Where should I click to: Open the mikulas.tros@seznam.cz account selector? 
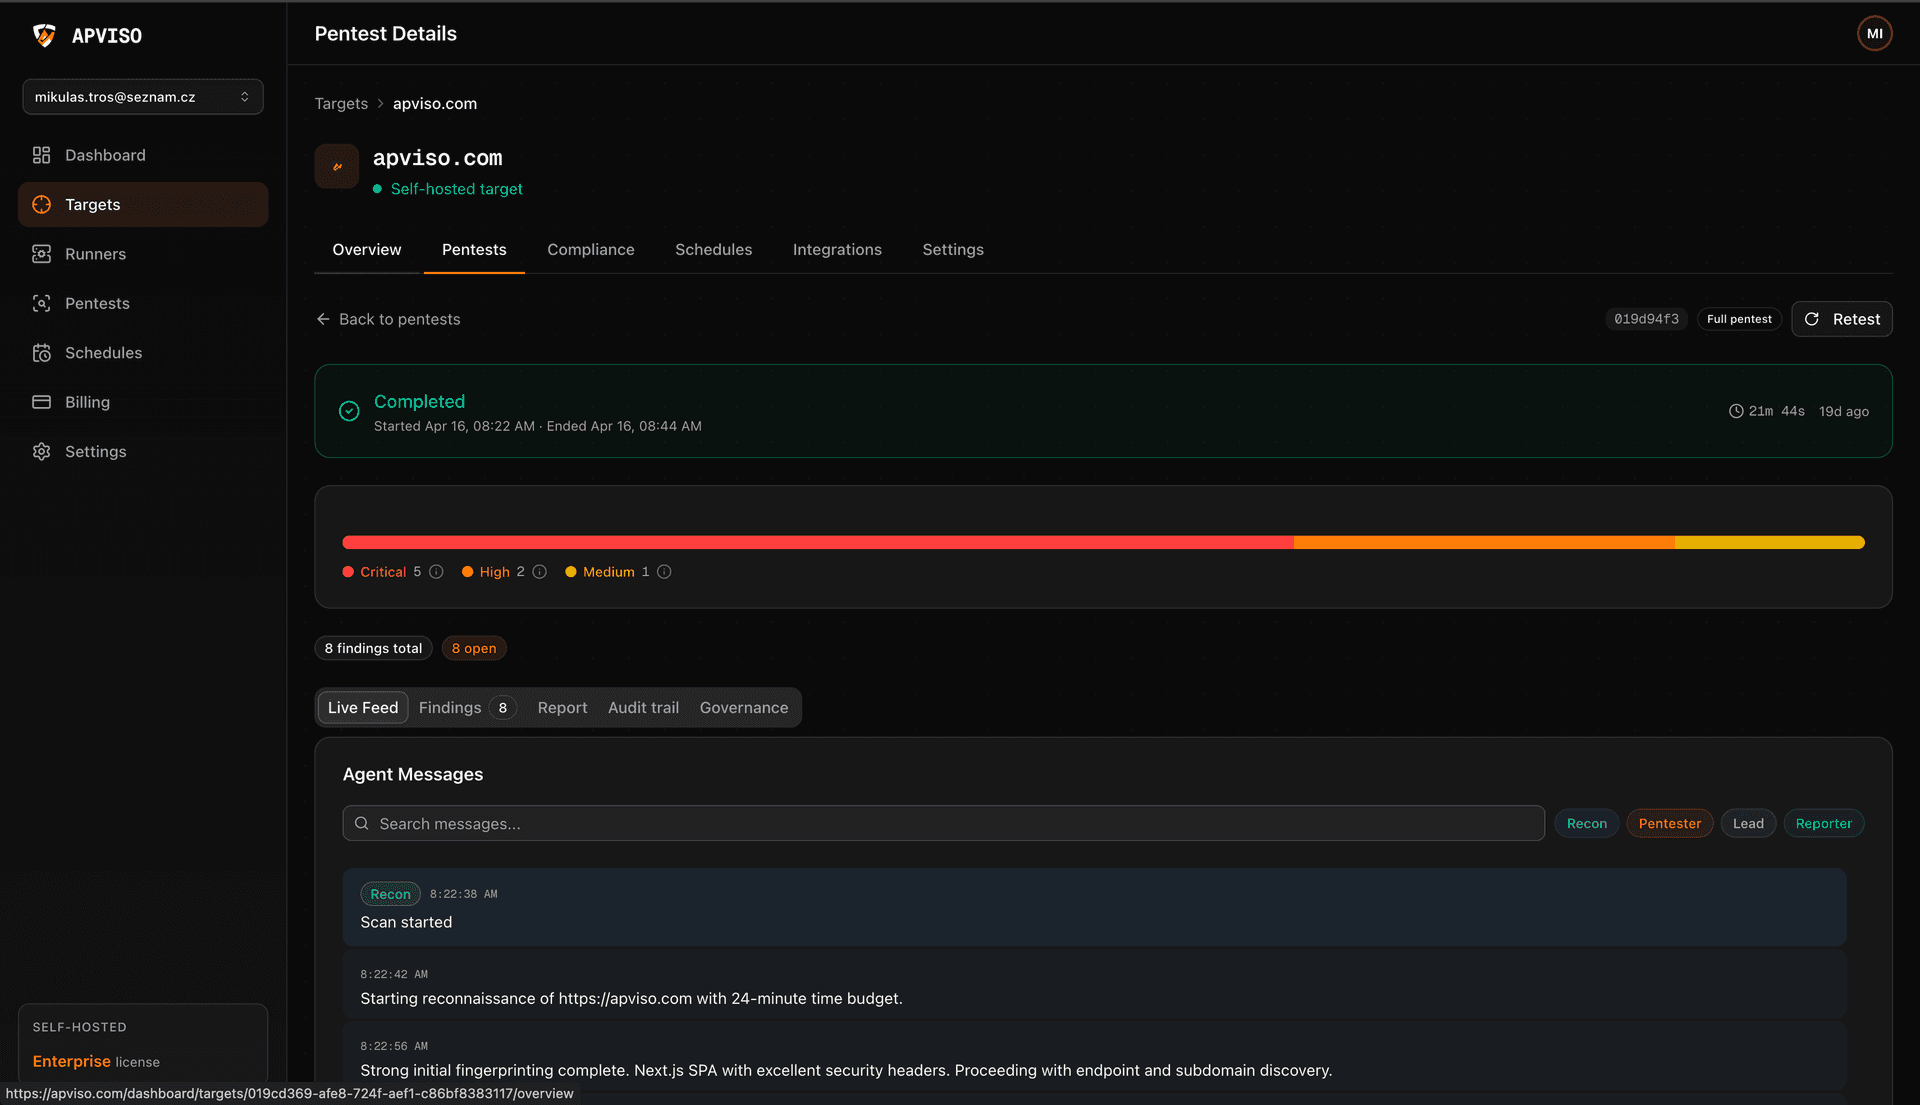coord(143,97)
